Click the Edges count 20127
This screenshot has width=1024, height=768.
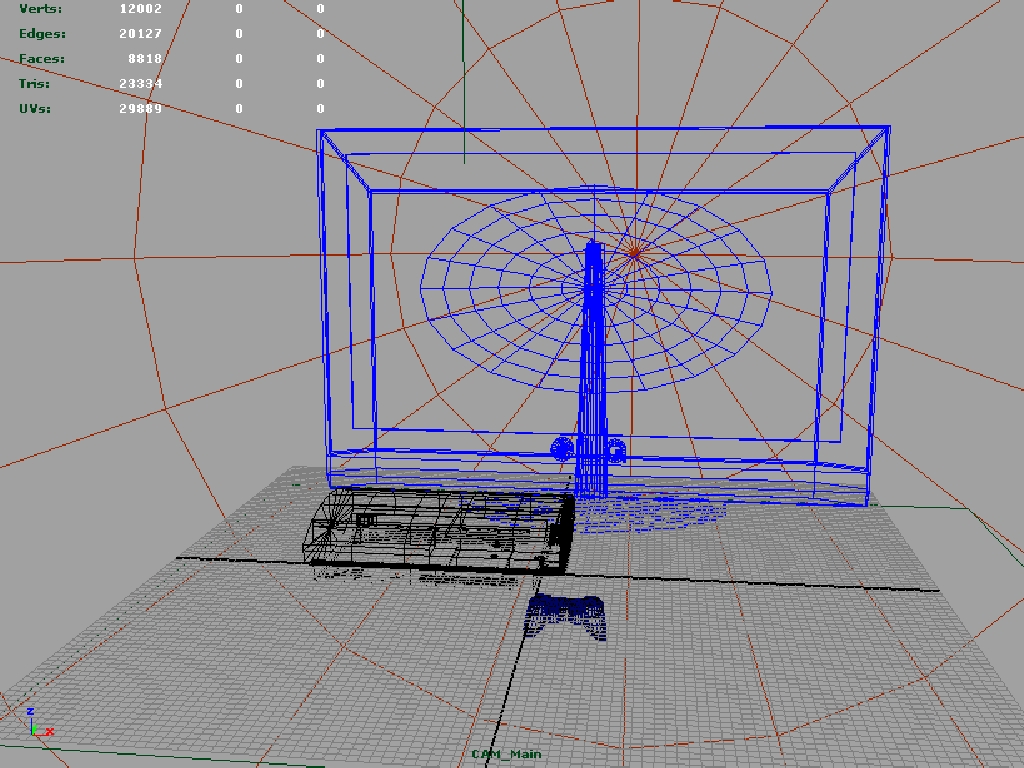pyautogui.click(x=140, y=33)
